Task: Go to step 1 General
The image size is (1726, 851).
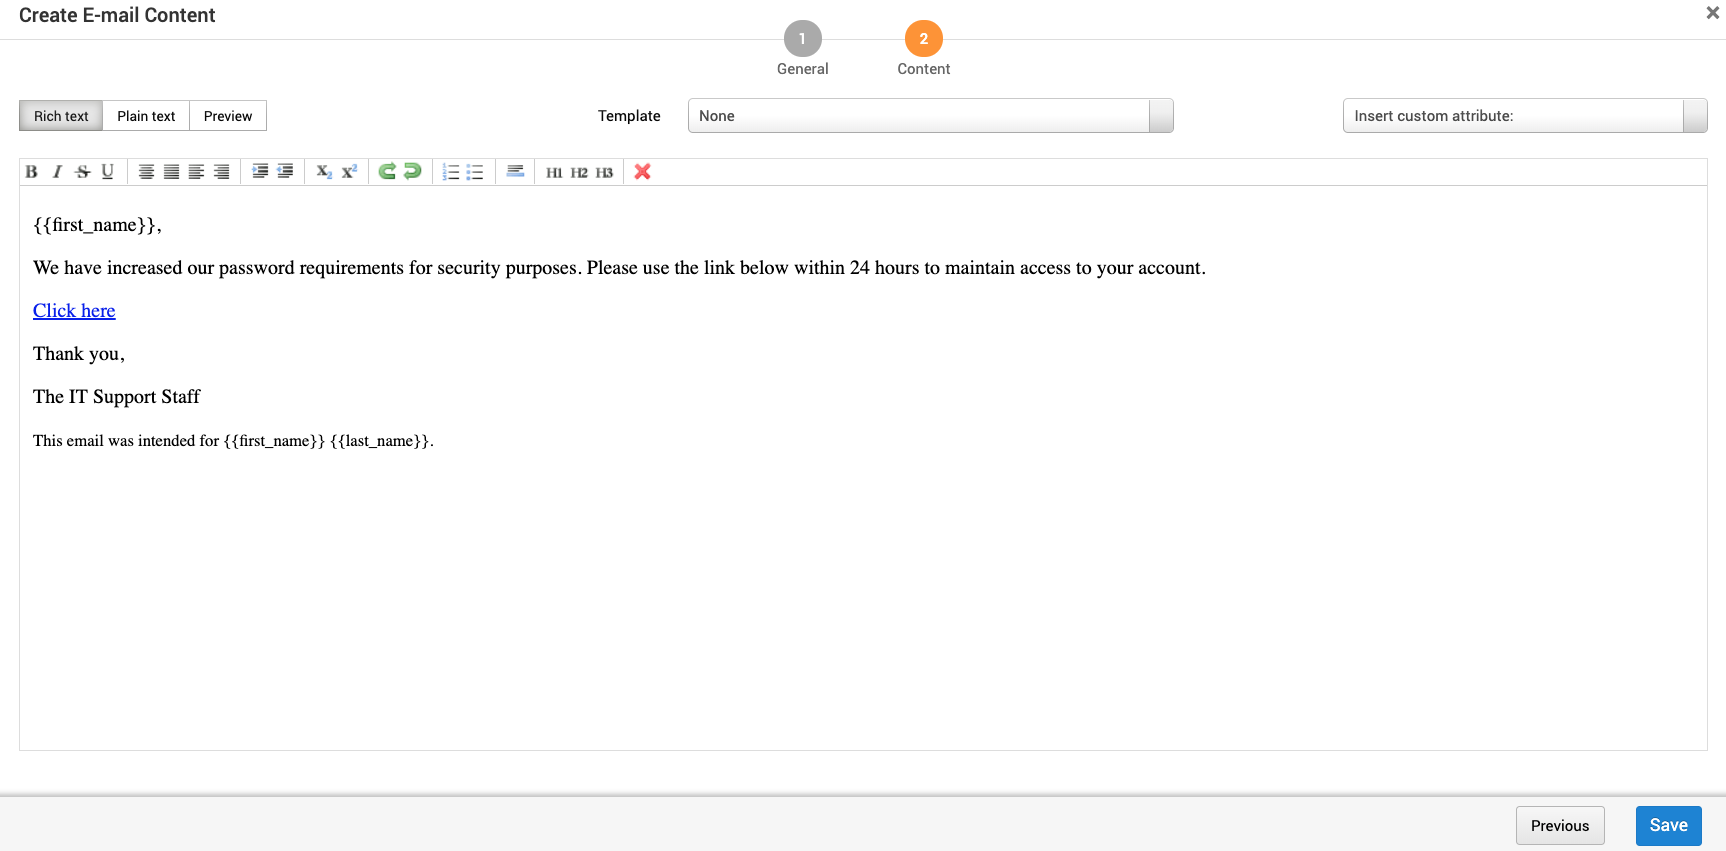Action: coord(802,39)
